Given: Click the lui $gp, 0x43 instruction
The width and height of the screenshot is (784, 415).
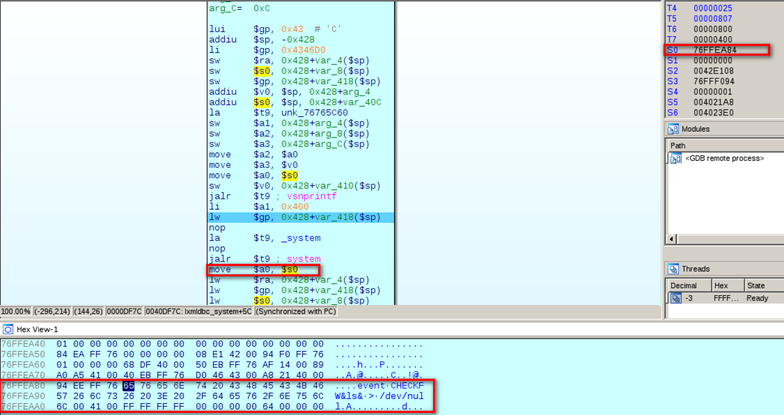Looking at the screenshot, I should [276, 29].
